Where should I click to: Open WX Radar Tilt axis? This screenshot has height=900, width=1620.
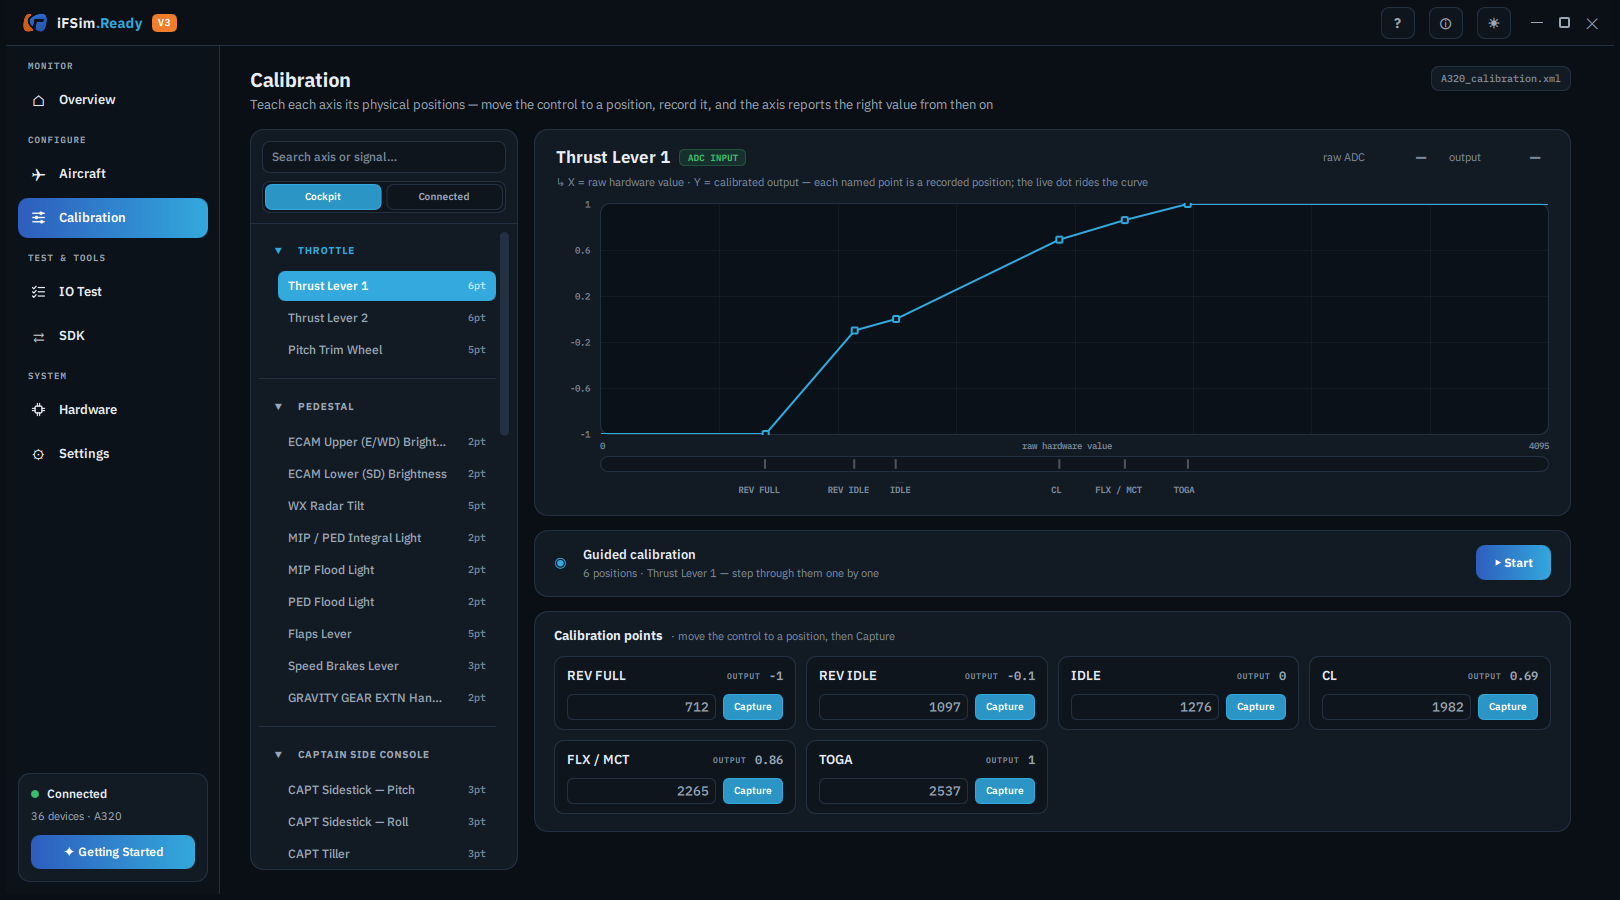click(386, 506)
